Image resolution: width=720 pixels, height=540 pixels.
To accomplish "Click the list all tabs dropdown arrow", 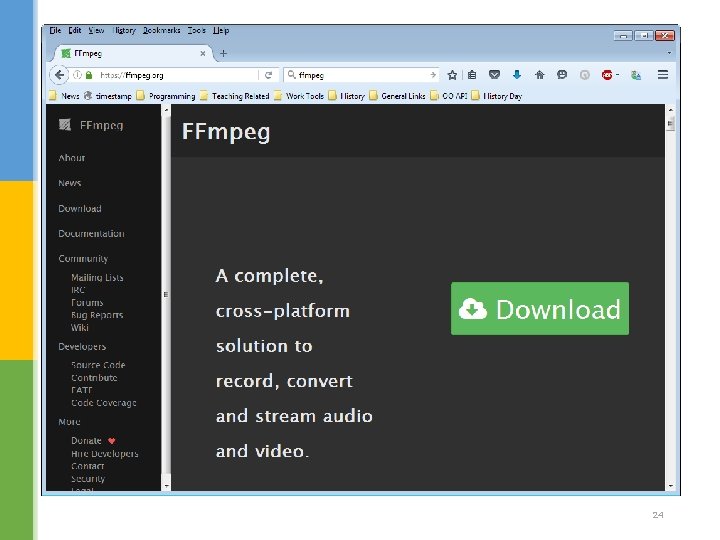I will point(669,53).
